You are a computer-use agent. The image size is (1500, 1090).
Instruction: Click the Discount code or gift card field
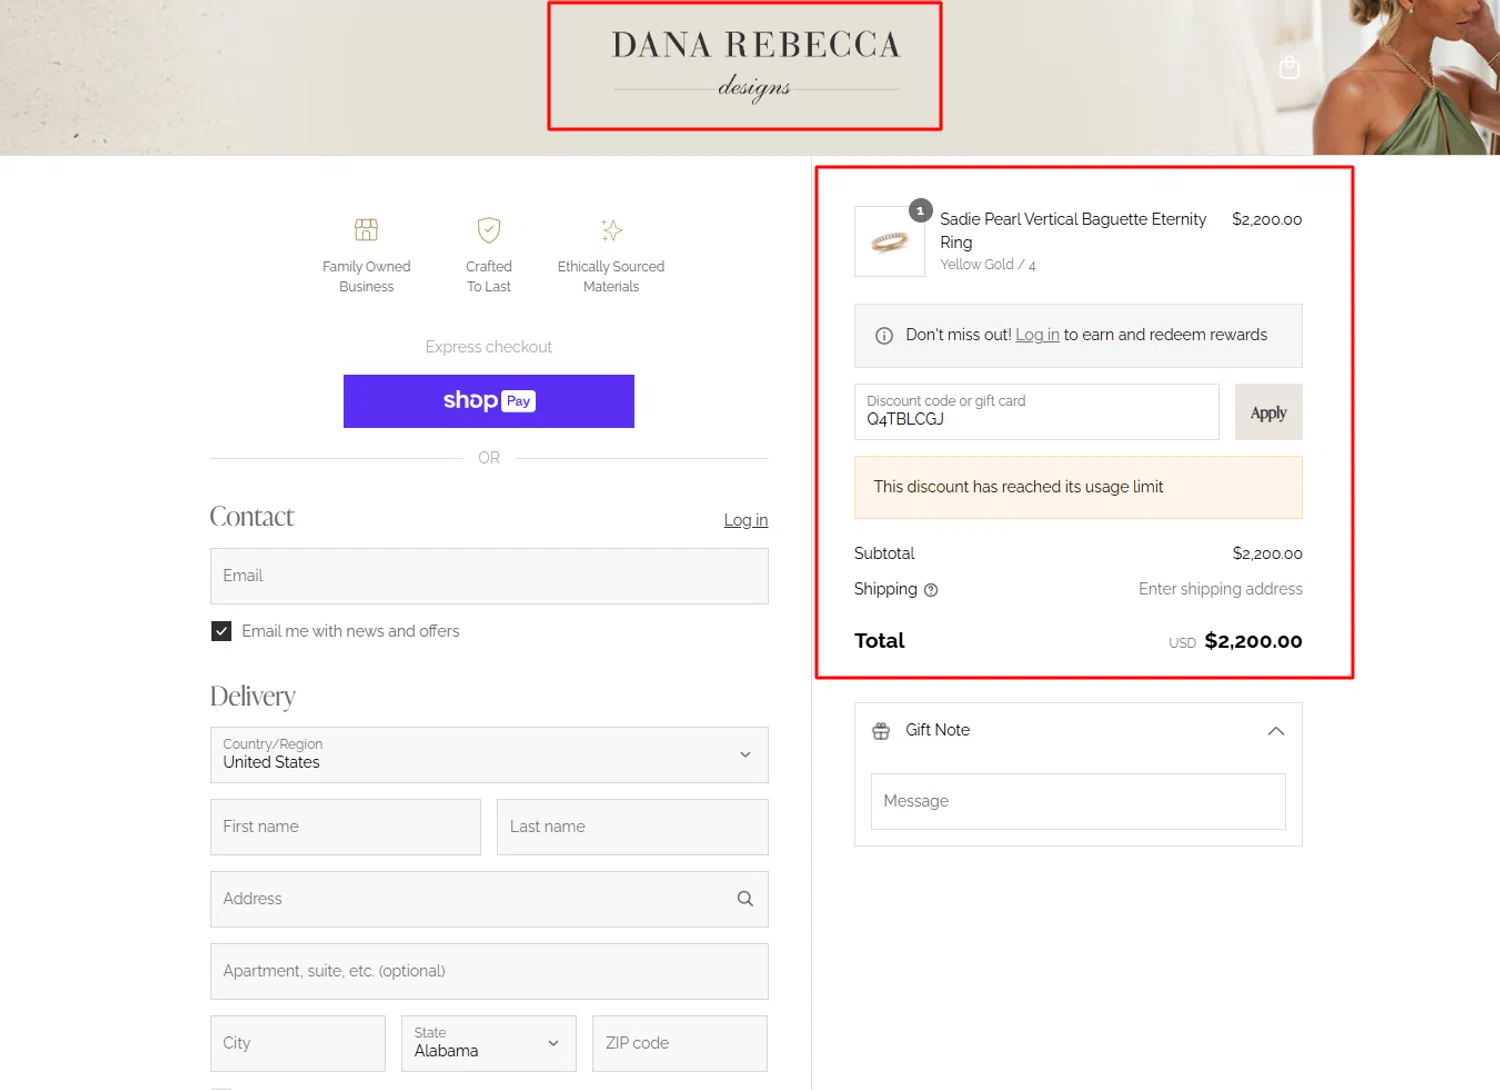point(1036,411)
